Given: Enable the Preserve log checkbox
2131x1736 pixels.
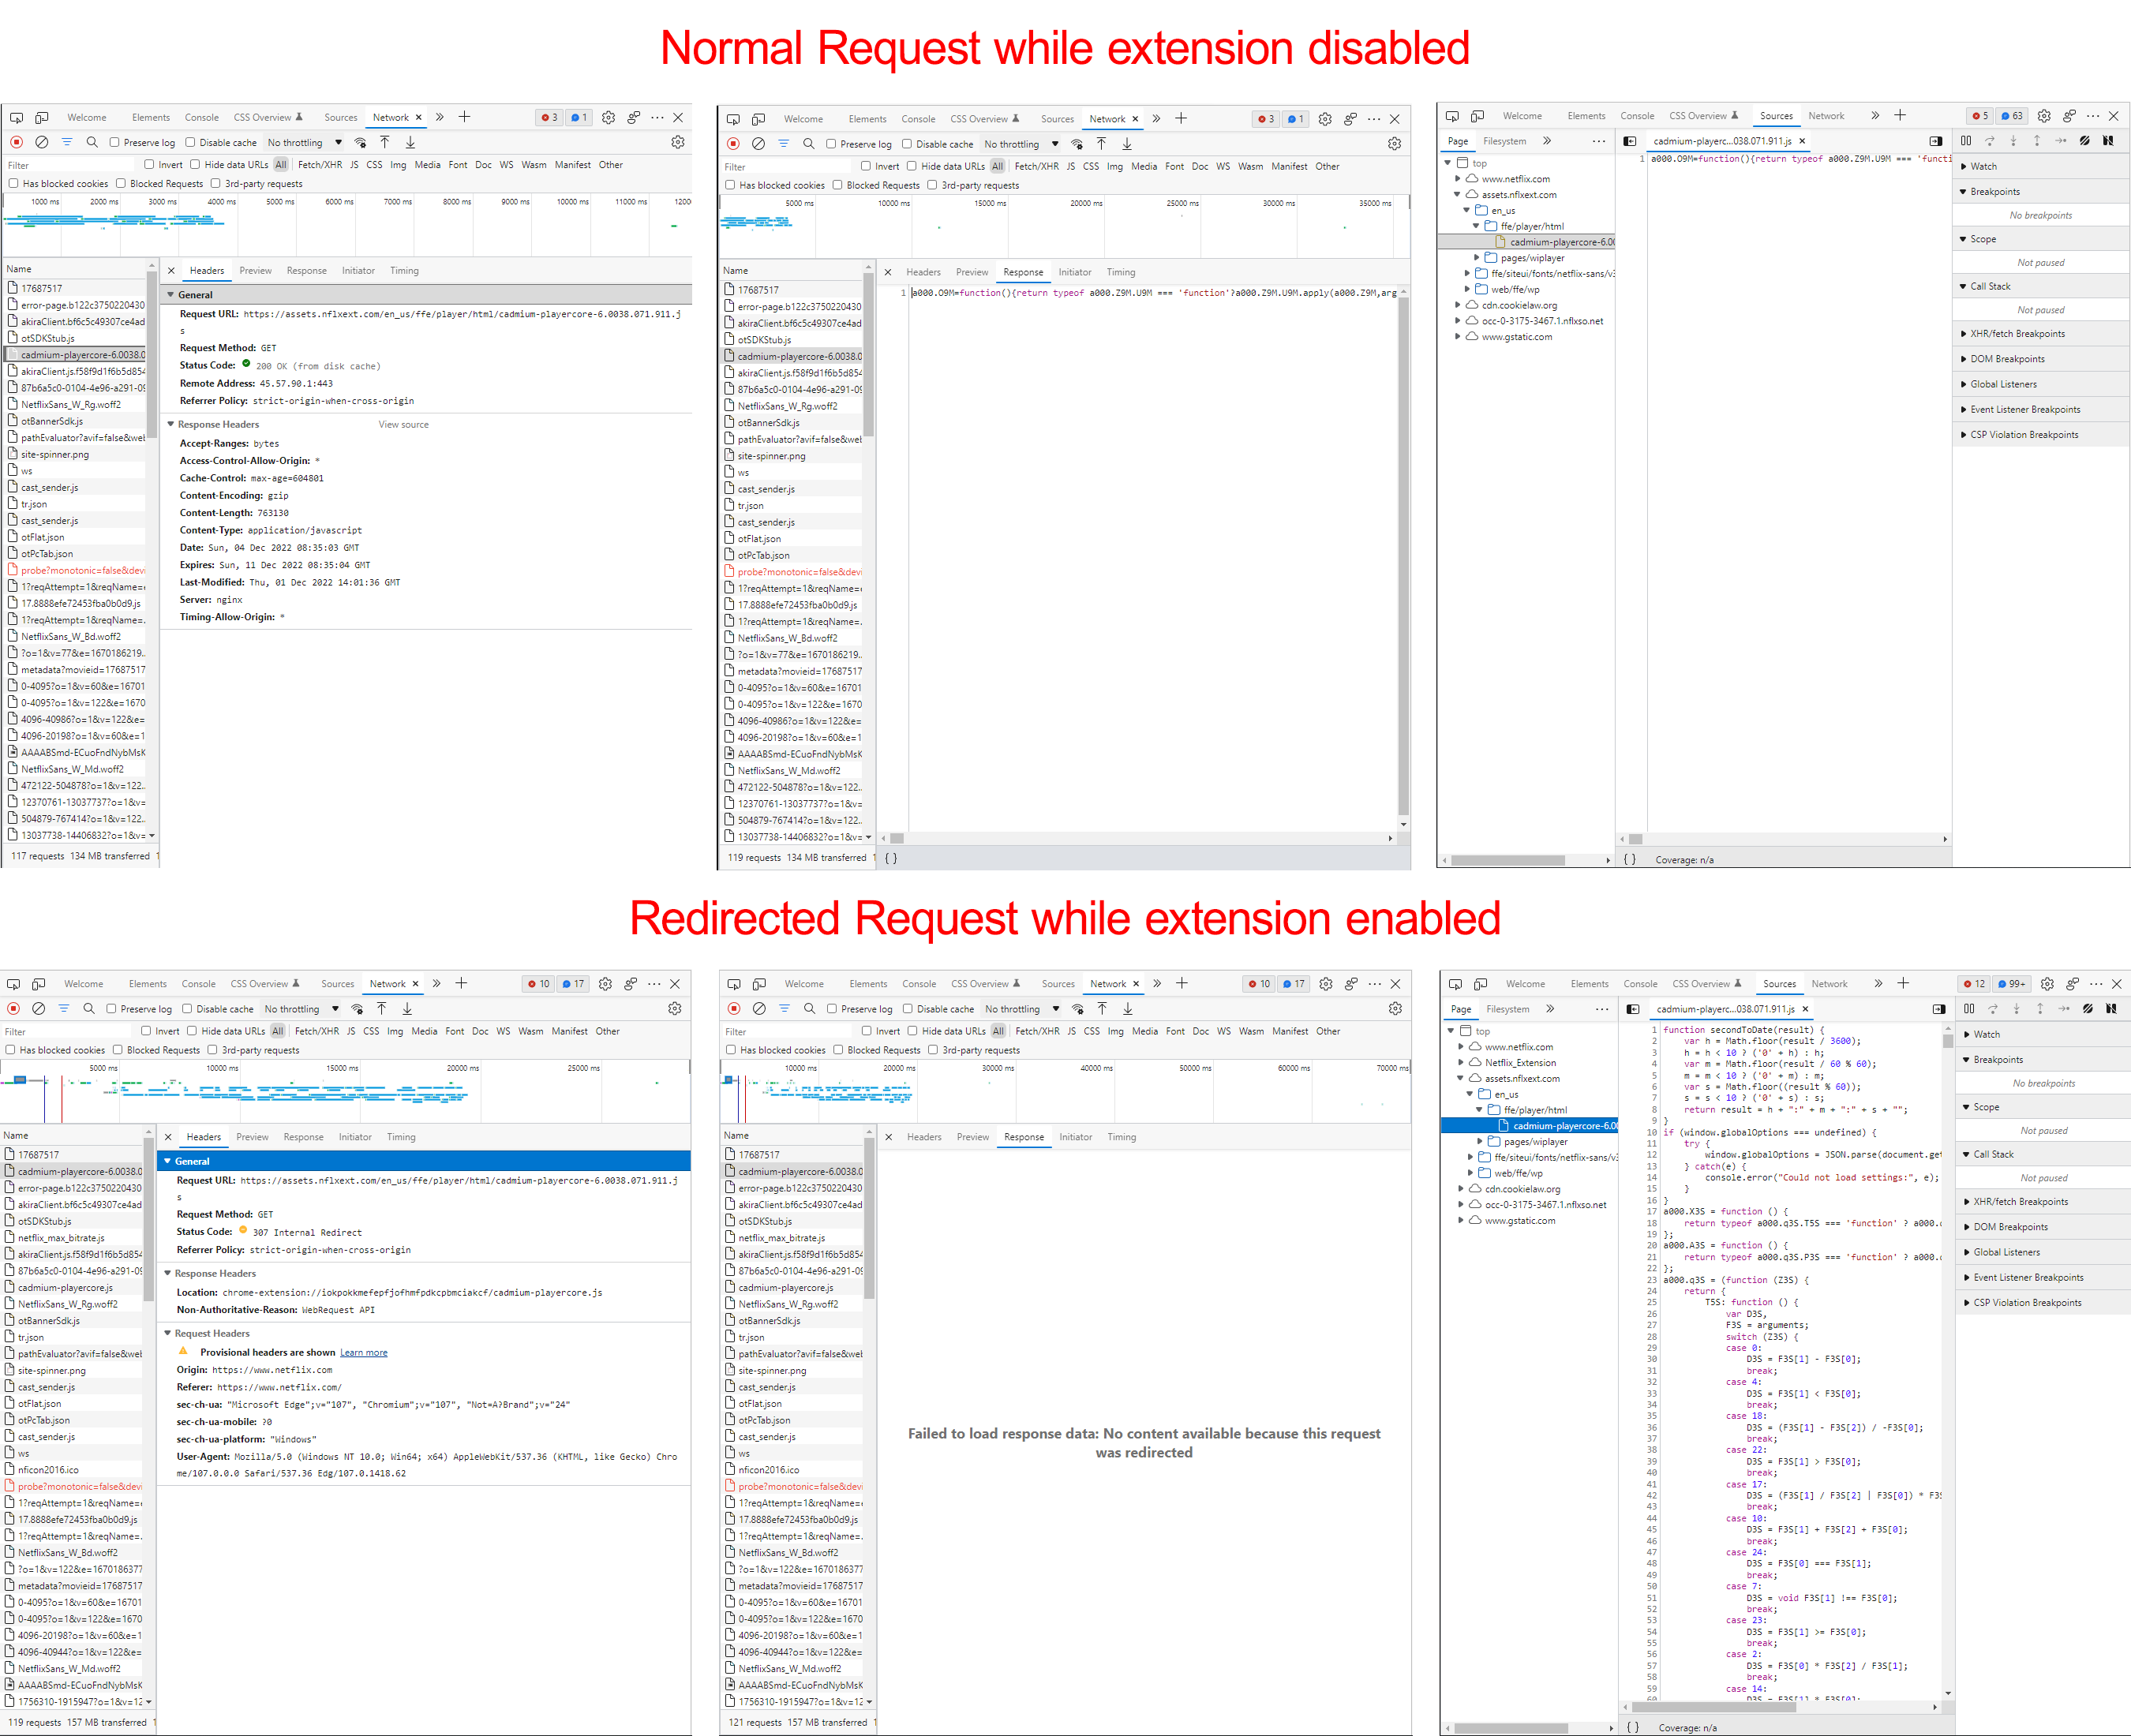Looking at the screenshot, I should (x=117, y=142).
